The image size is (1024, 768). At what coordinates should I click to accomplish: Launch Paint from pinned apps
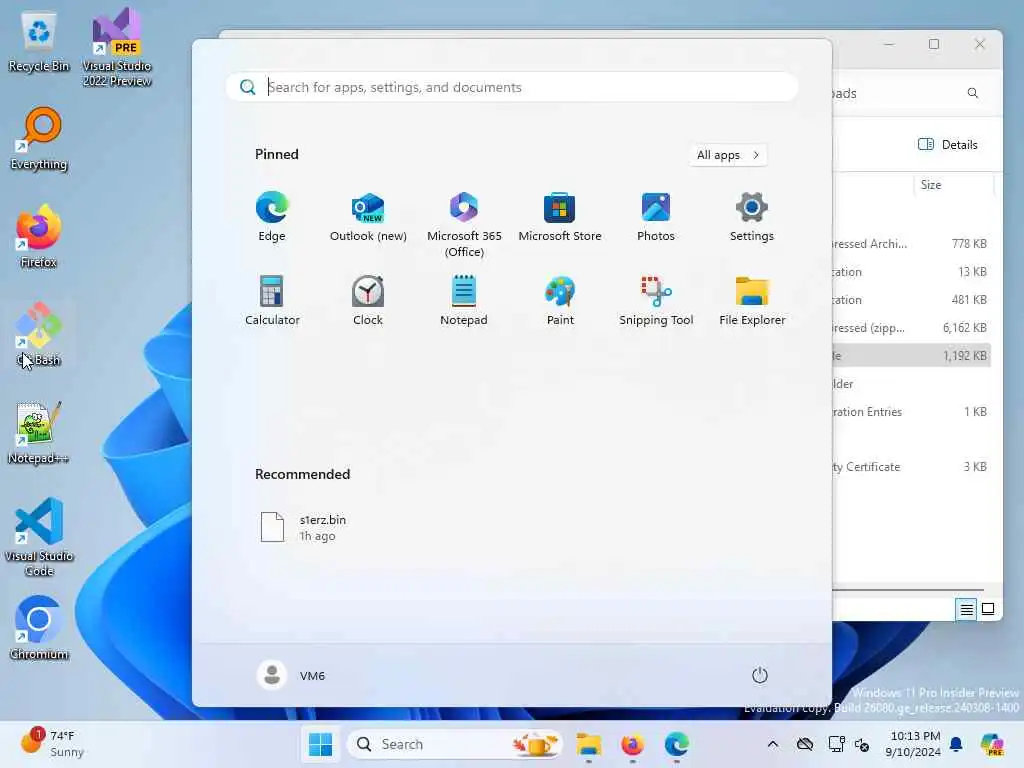click(x=560, y=301)
